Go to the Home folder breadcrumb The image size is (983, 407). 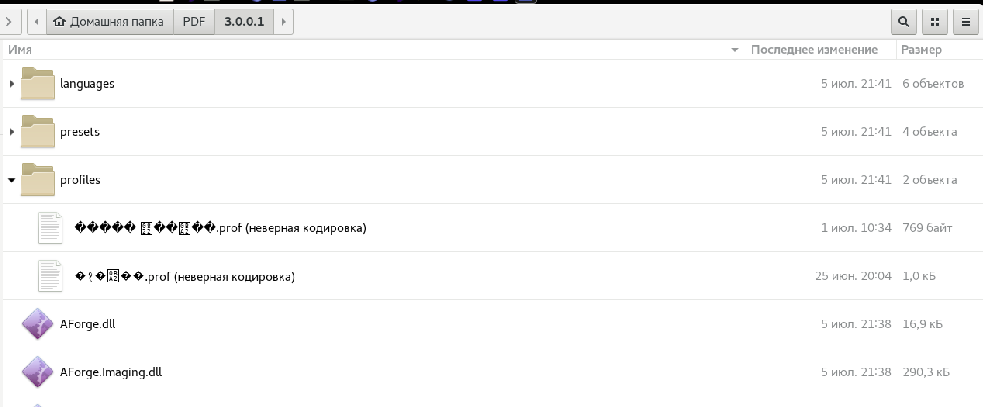[109, 21]
